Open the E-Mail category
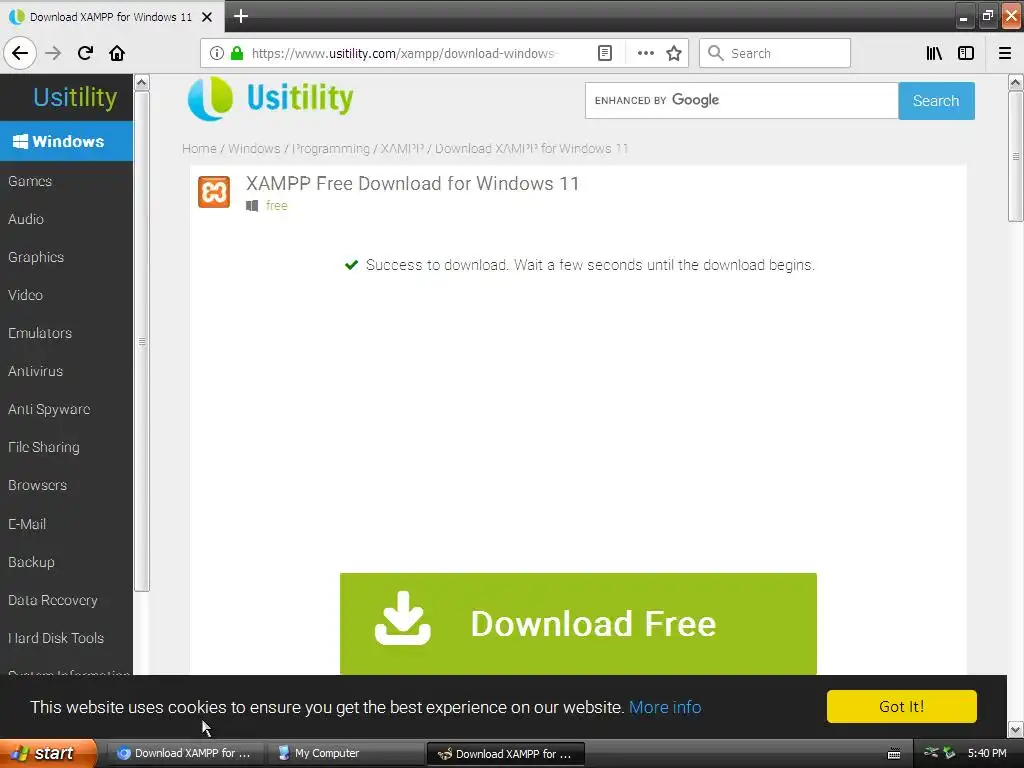 (27, 524)
